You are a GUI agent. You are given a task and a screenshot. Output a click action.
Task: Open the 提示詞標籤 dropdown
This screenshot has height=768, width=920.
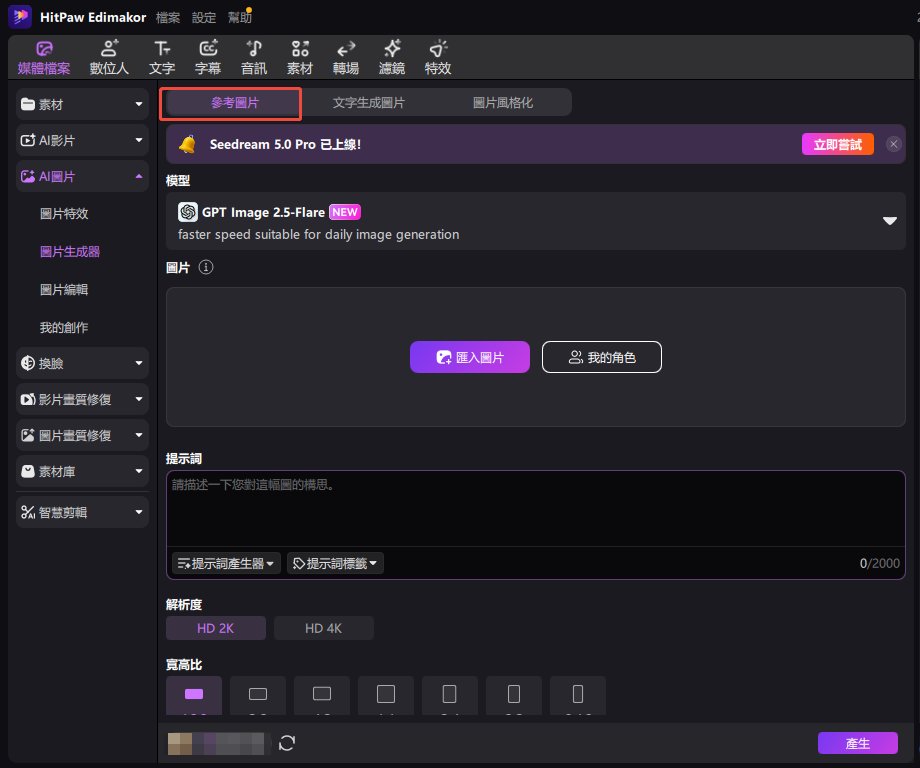click(335, 563)
